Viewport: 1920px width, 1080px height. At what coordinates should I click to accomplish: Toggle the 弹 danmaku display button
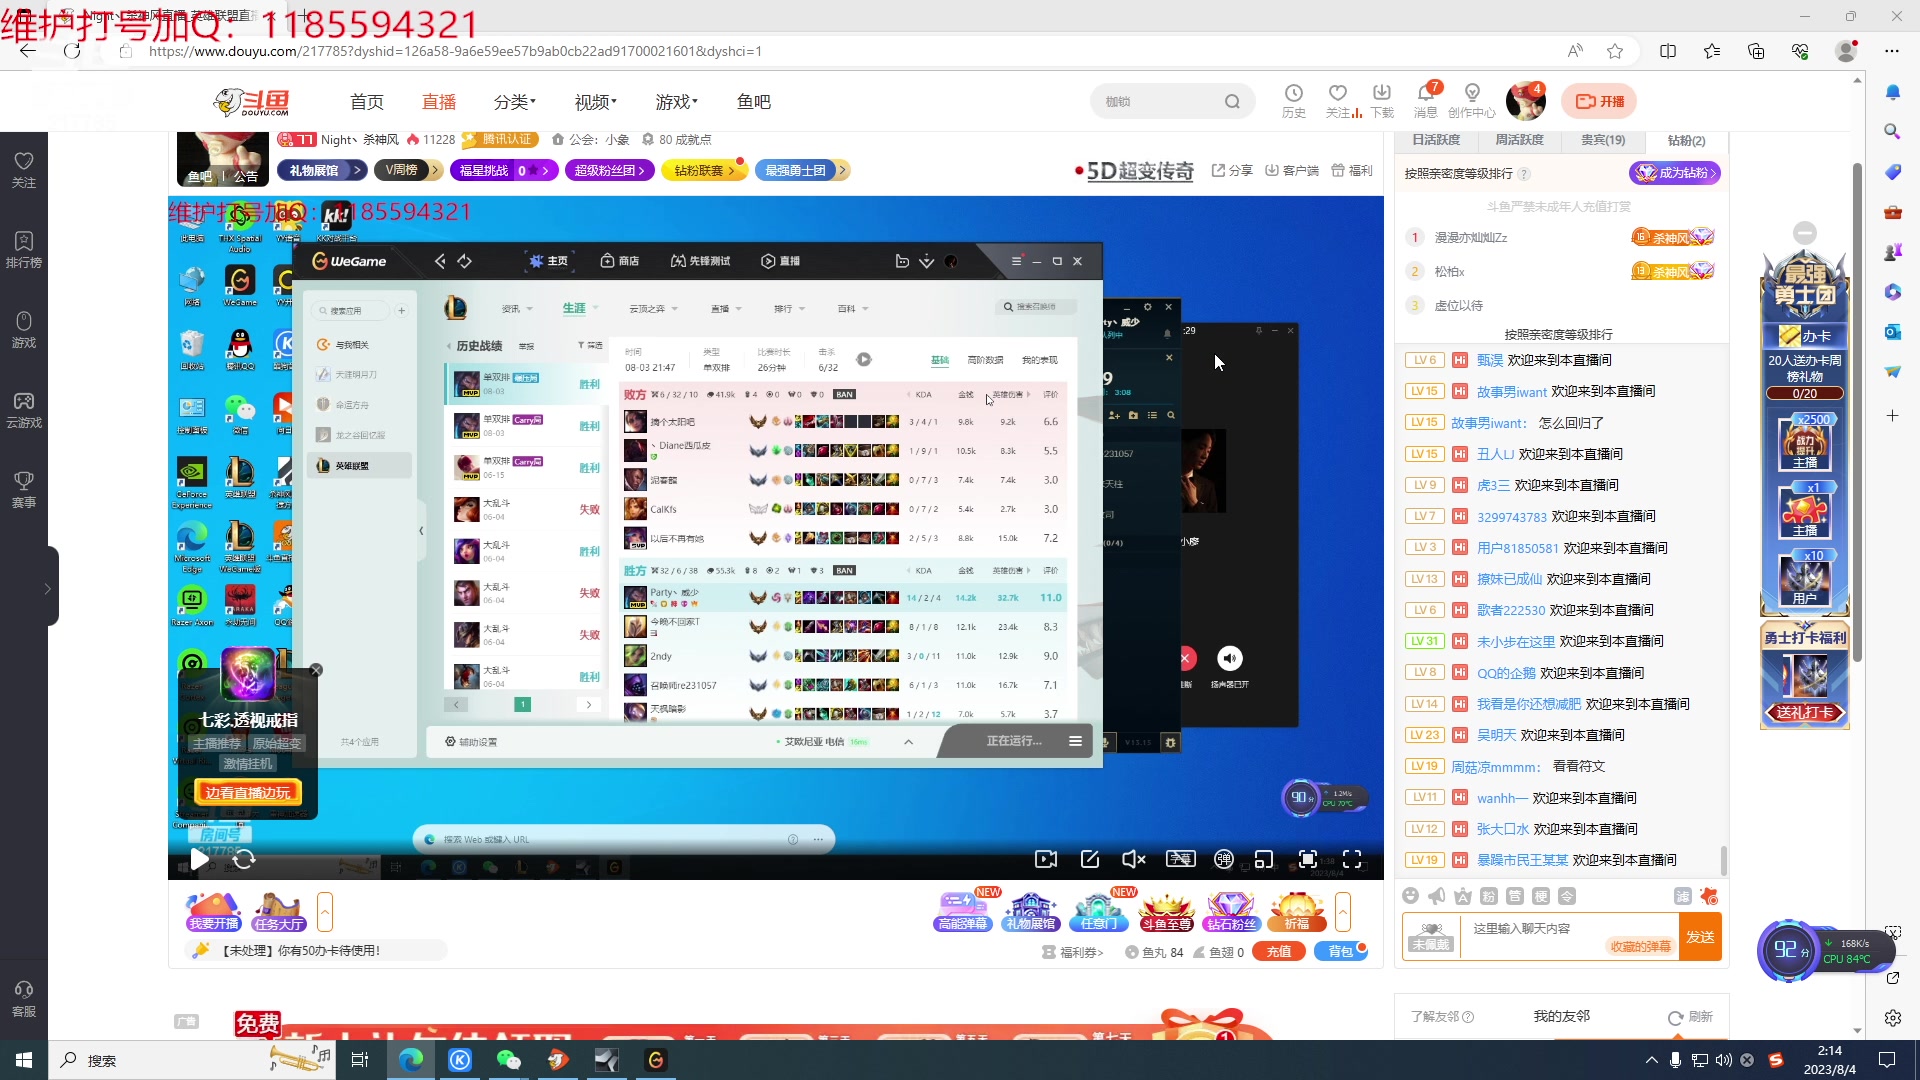tap(1223, 859)
